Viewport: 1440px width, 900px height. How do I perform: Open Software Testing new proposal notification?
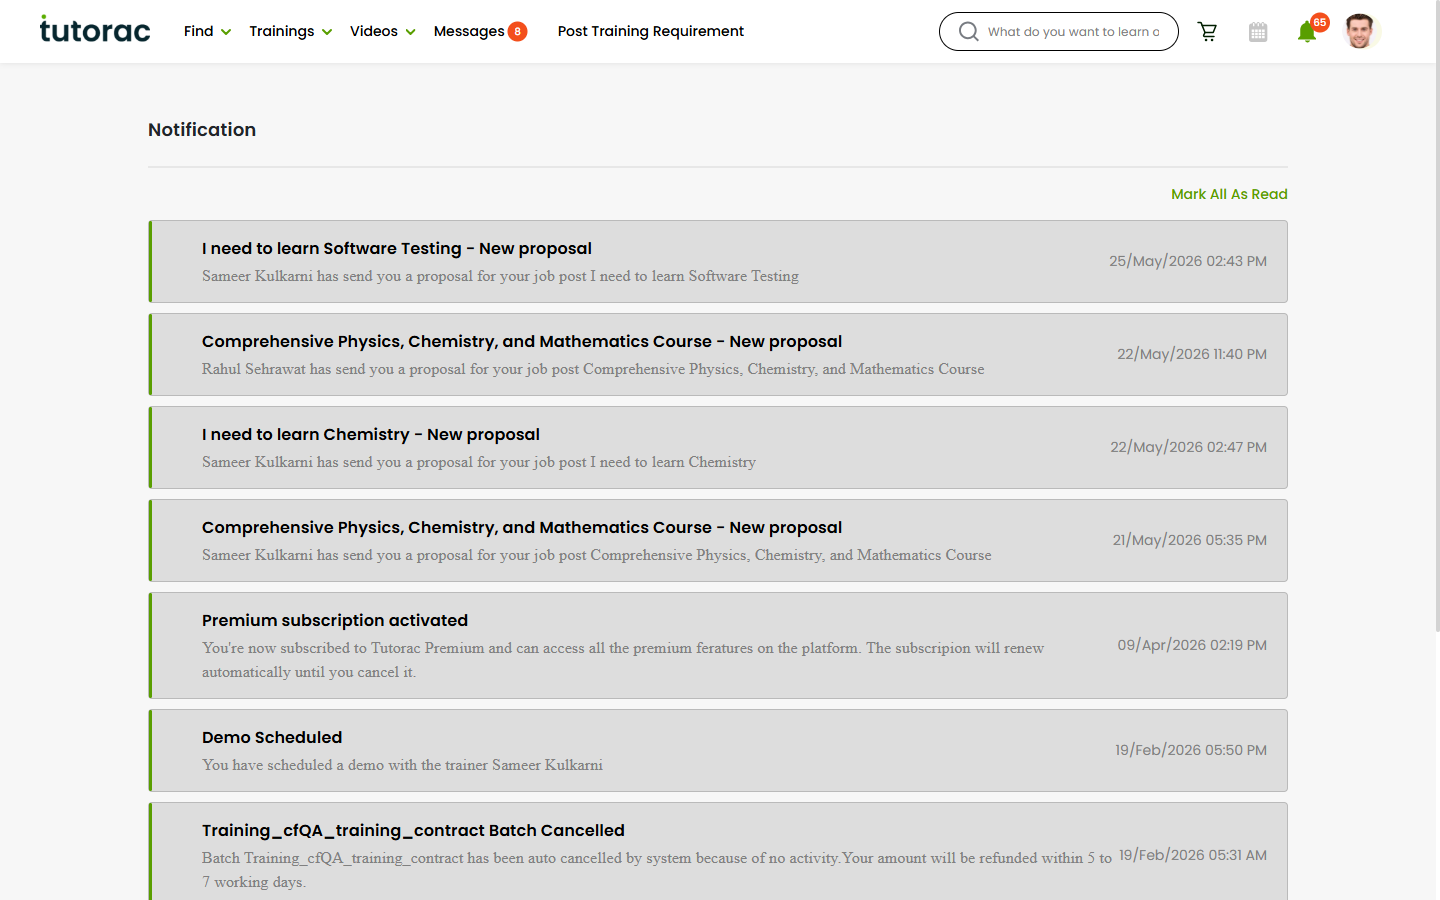coord(718,261)
